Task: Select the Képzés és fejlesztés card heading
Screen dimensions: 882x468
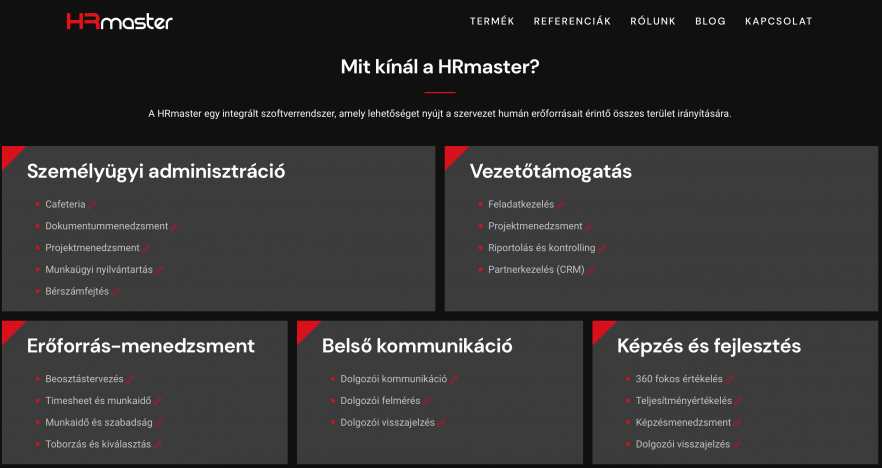Action: [x=709, y=346]
